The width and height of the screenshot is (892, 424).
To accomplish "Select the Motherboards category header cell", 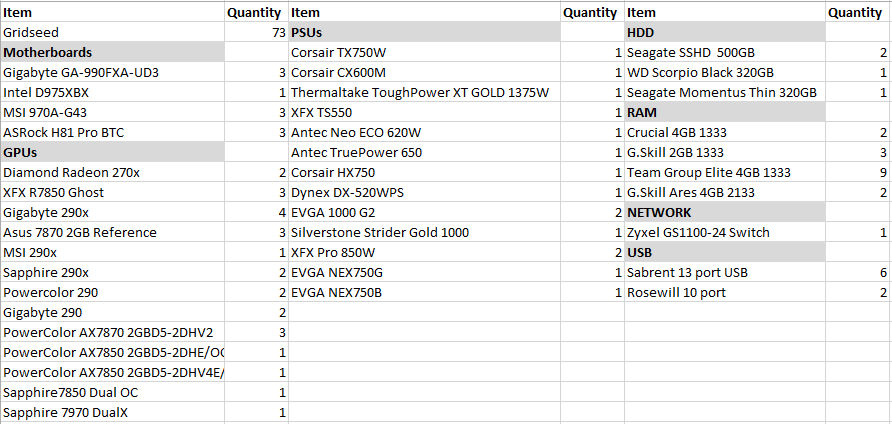I will pos(112,52).
